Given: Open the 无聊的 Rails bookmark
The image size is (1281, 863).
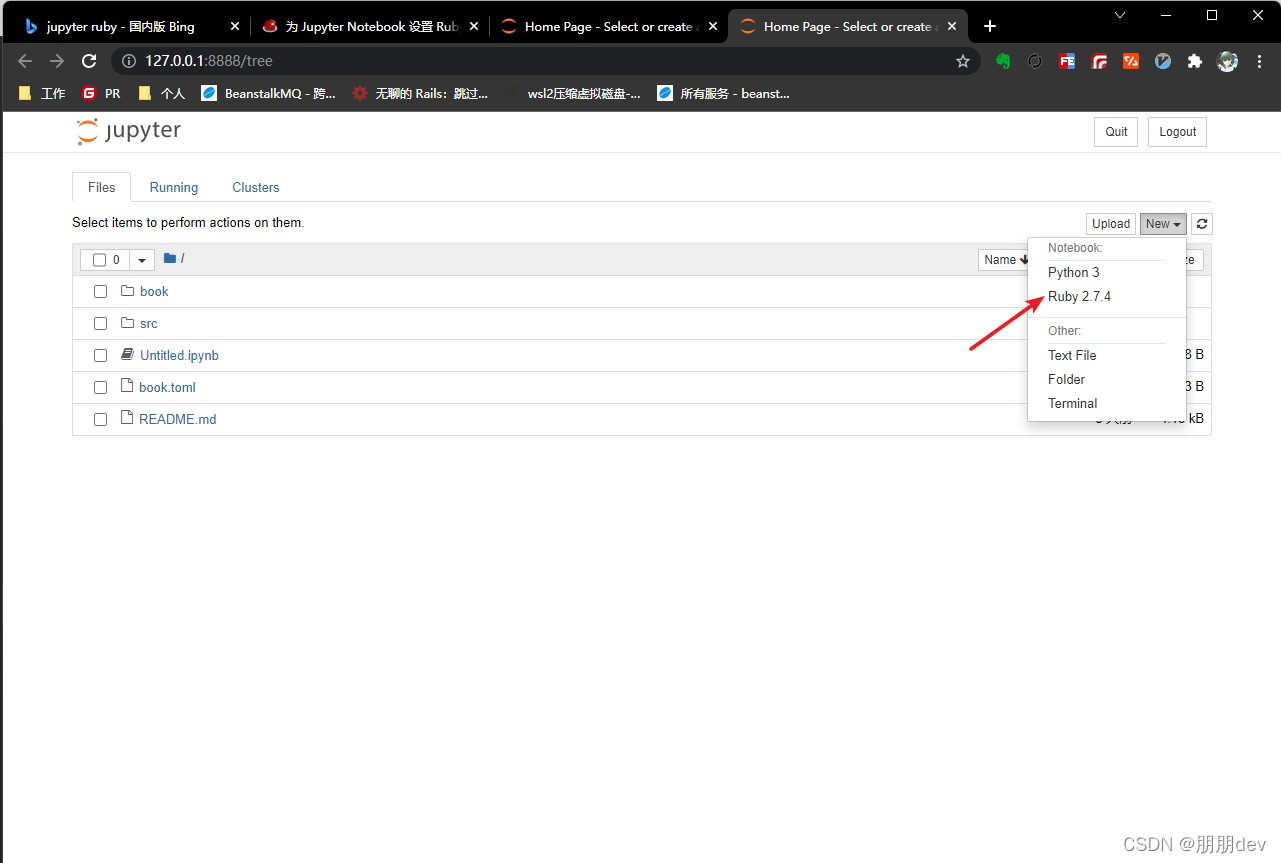Looking at the screenshot, I should pyautogui.click(x=420, y=93).
